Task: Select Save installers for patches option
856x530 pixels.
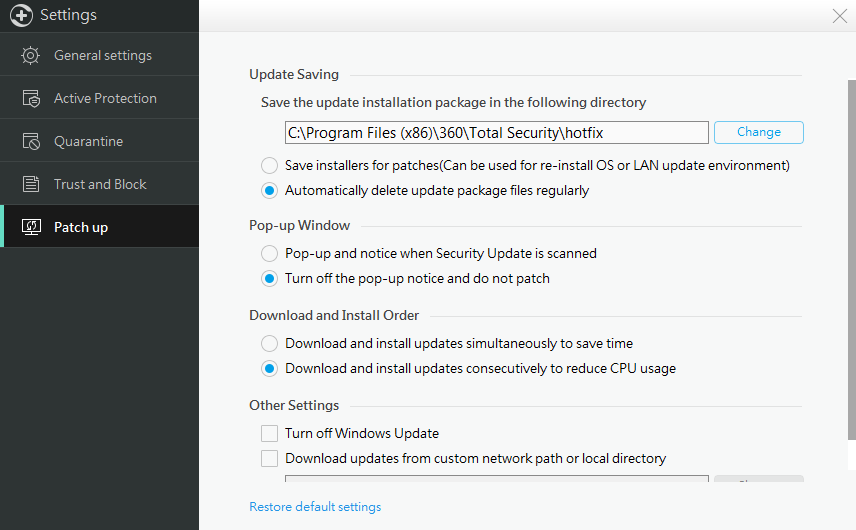Action: pyautogui.click(x=269, y=165)
